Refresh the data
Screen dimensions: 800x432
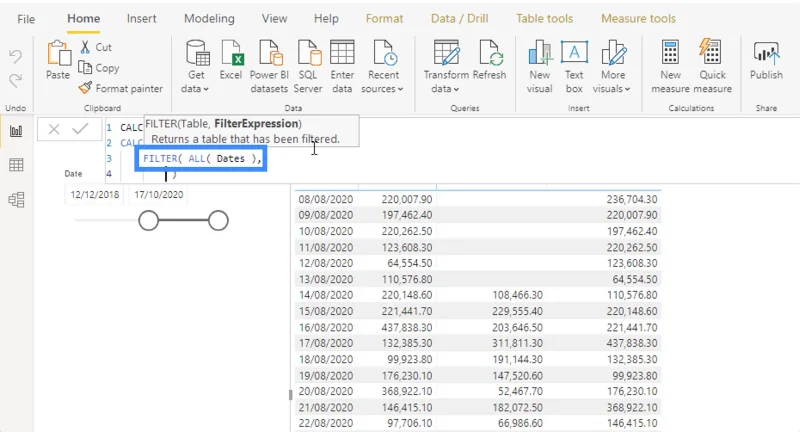click(489, 60)
